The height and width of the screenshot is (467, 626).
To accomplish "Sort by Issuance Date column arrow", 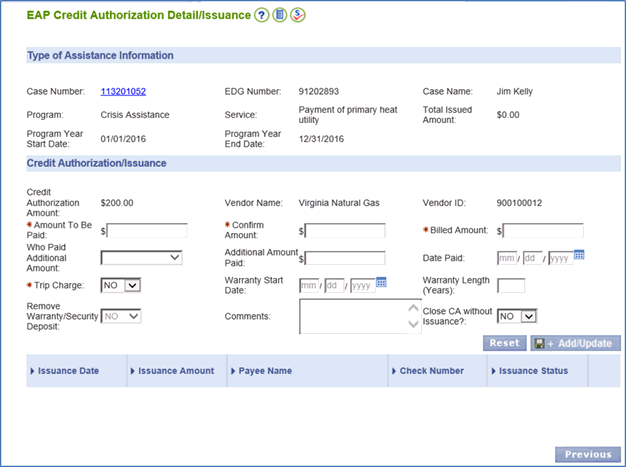I will click(x=33, y=371).
